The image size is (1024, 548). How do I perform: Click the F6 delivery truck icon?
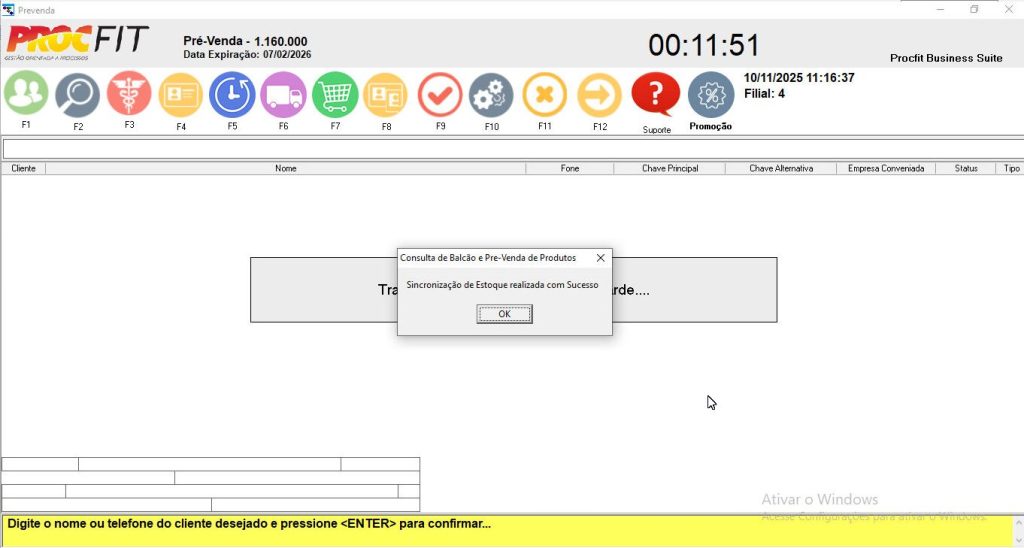283,95
